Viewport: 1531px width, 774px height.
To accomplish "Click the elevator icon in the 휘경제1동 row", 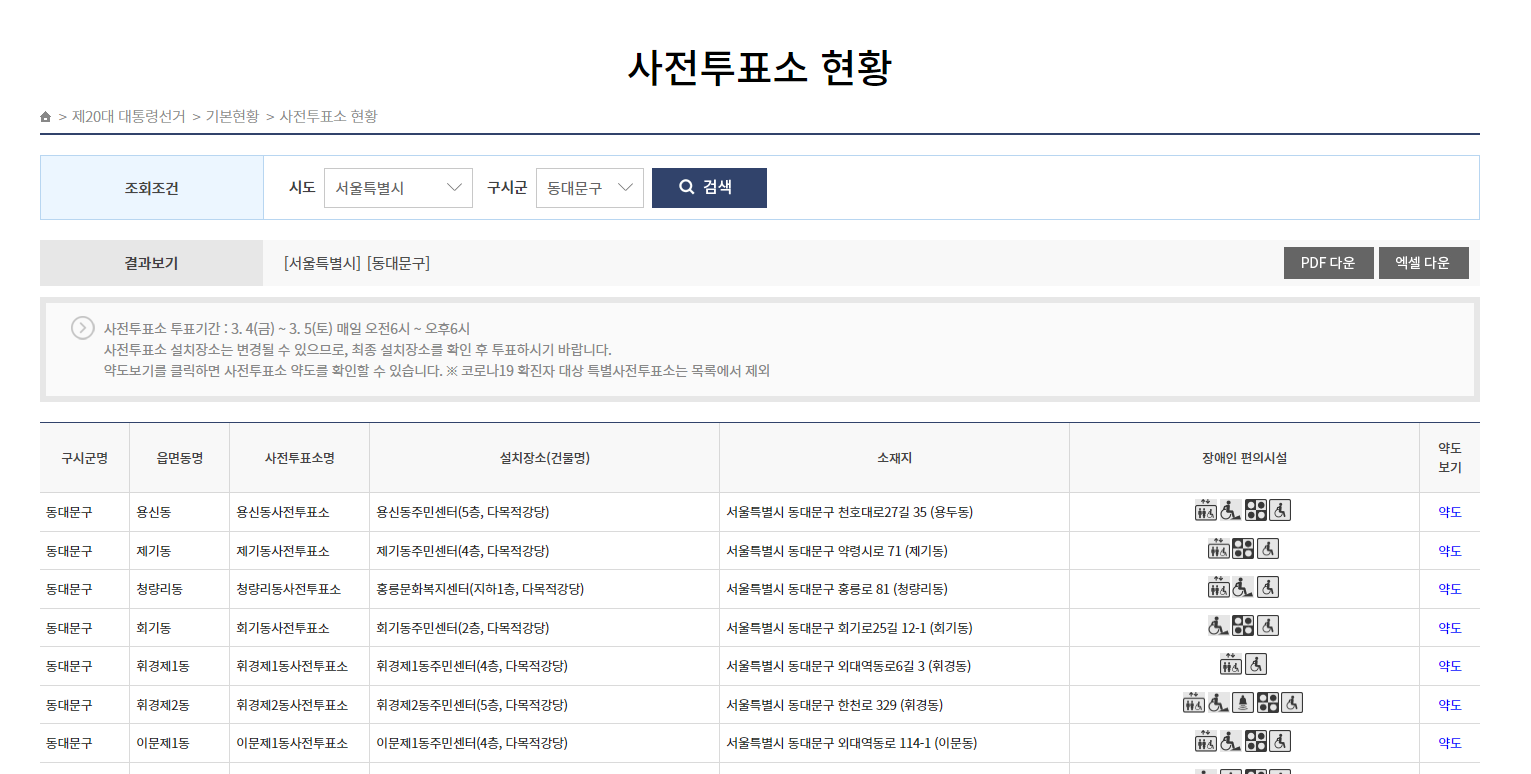I will pos(1229,663).
